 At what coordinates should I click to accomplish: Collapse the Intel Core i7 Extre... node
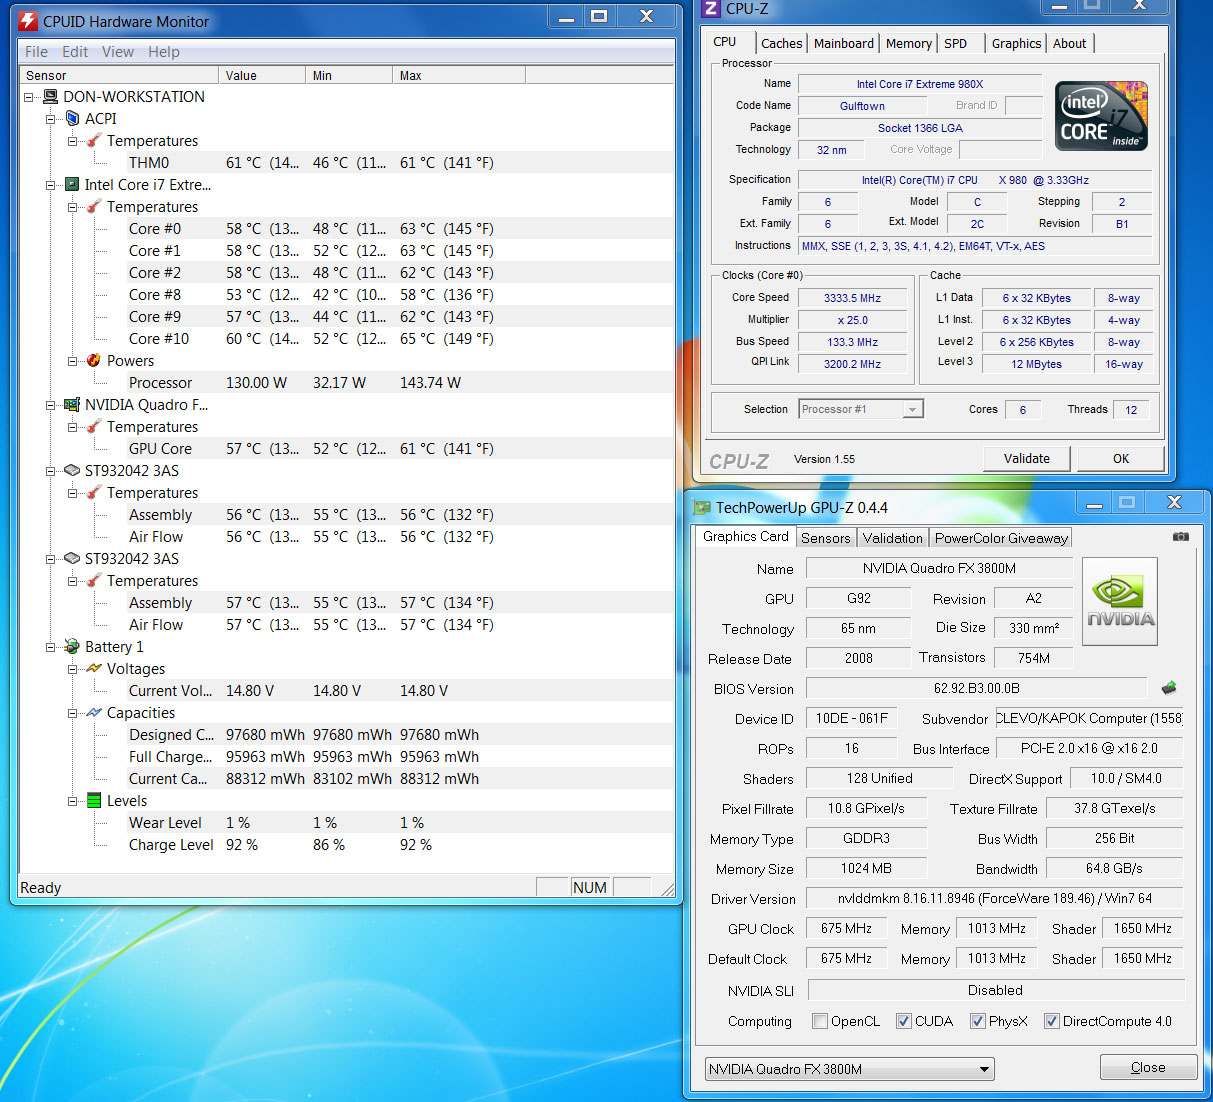51,185
